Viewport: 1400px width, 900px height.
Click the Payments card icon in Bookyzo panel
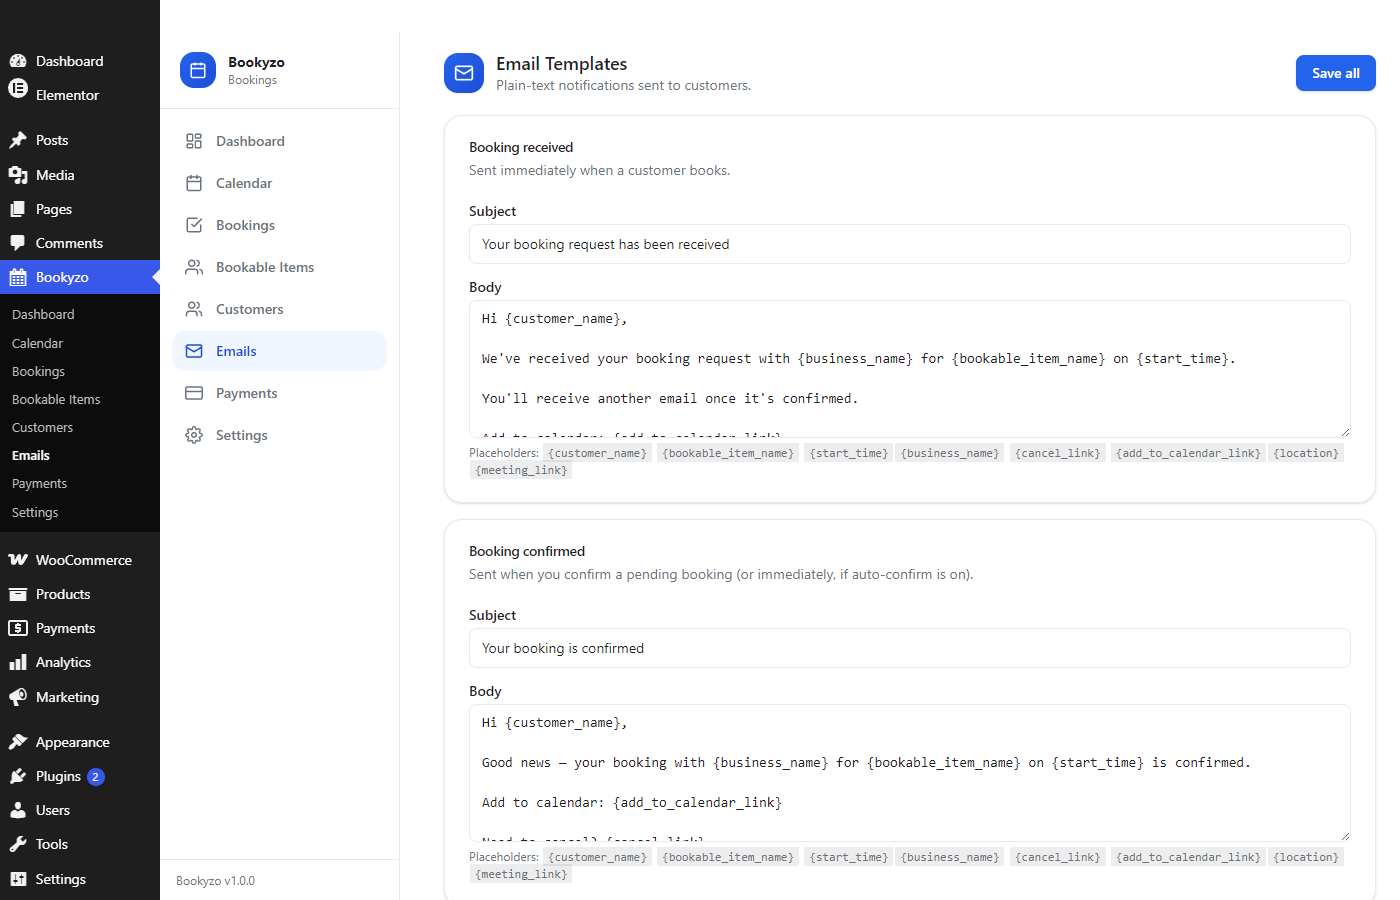pos(194,393)
